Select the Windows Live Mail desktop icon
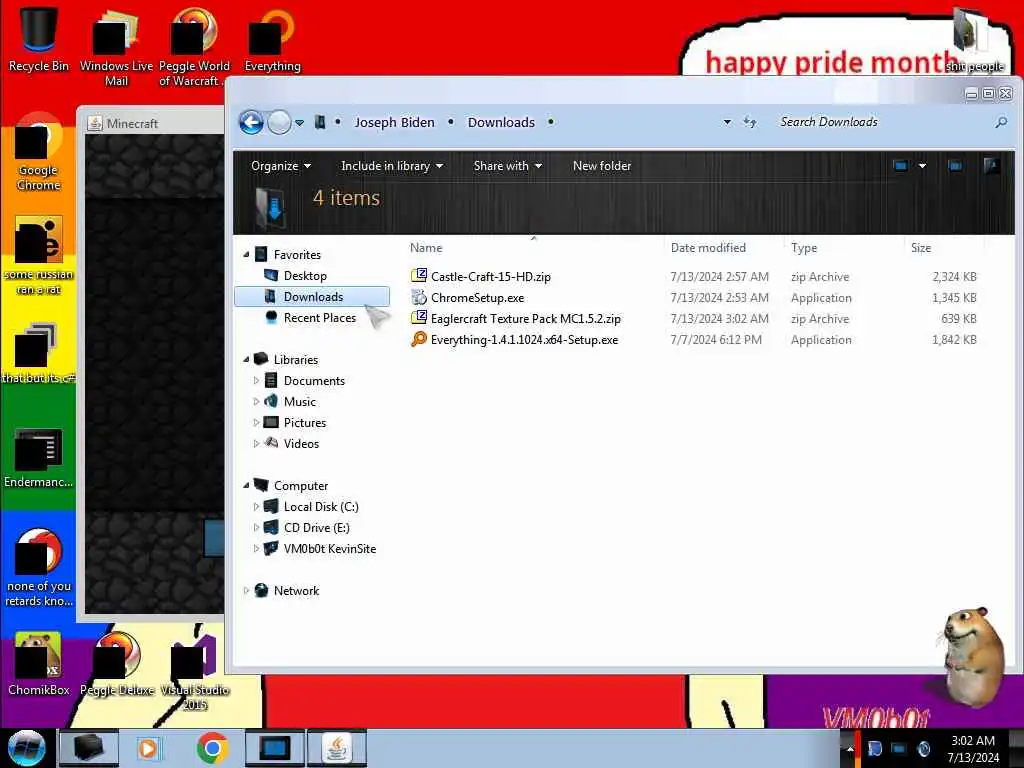1024x768 pixels. pos(116,47)
